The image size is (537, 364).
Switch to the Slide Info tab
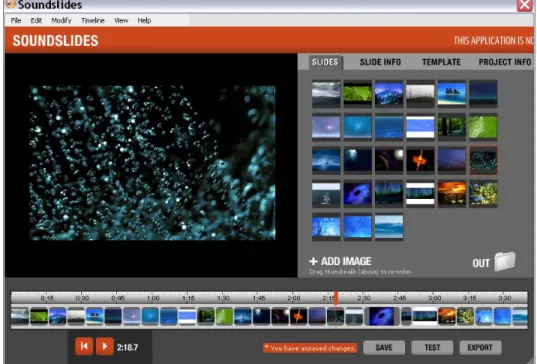[380, 62]
